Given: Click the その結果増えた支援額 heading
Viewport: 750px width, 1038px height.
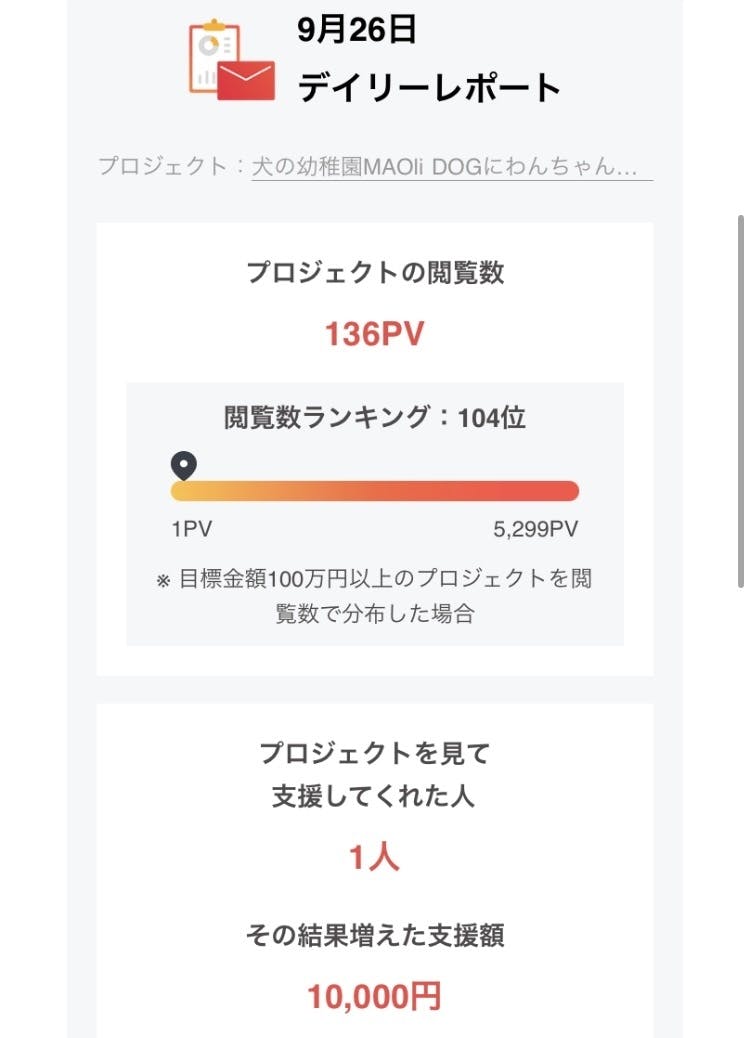Looking at the screenshot, I should (x=375, y=935).
